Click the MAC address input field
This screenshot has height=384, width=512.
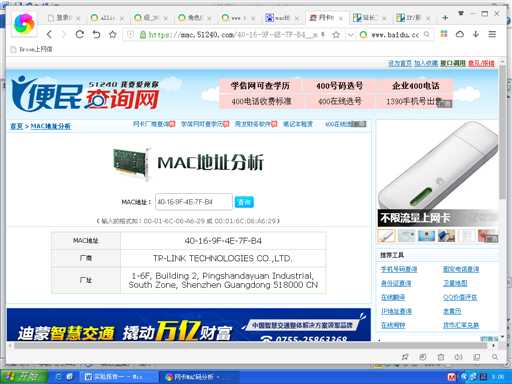click(194, 202)
